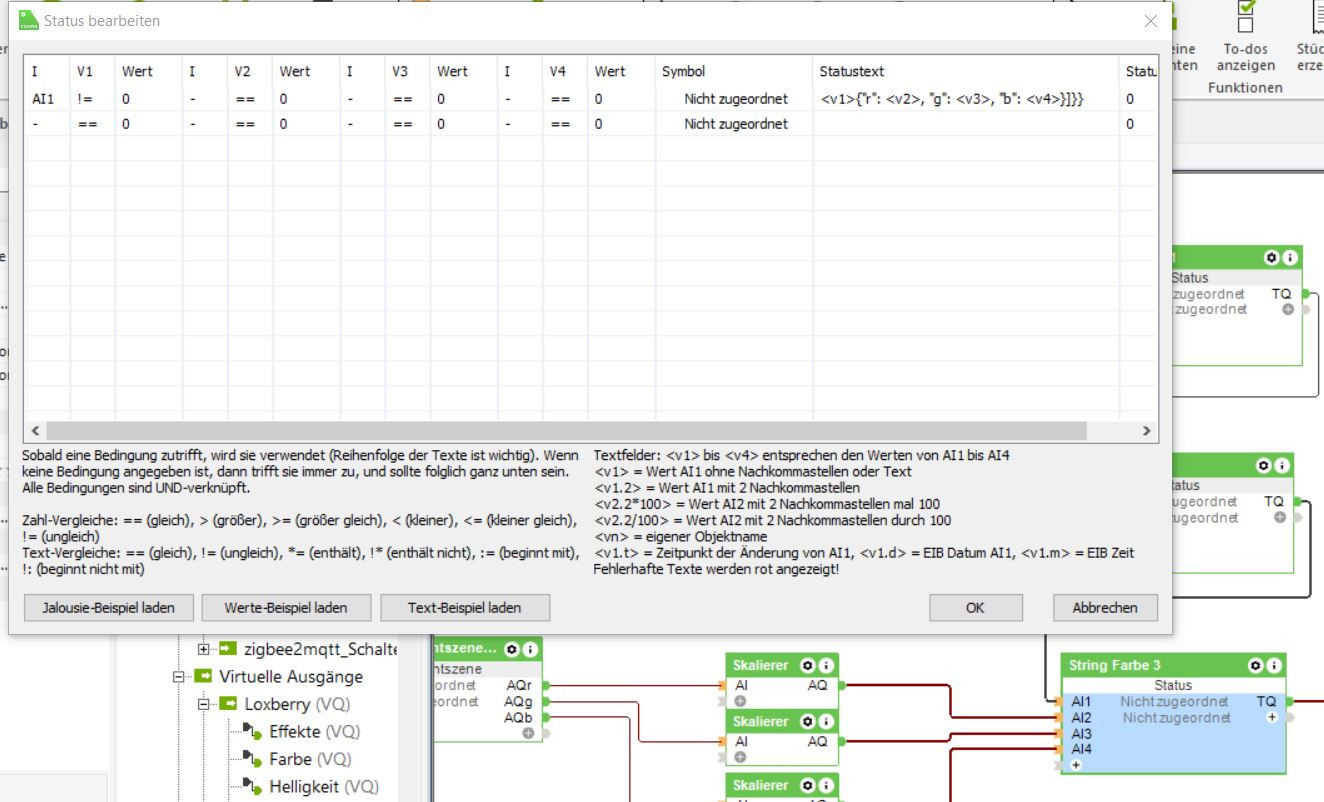Open the gear icon on the lowest Skalierer block
The height and width of the screenshot is (802, 1324).
[x=806, y=784]
